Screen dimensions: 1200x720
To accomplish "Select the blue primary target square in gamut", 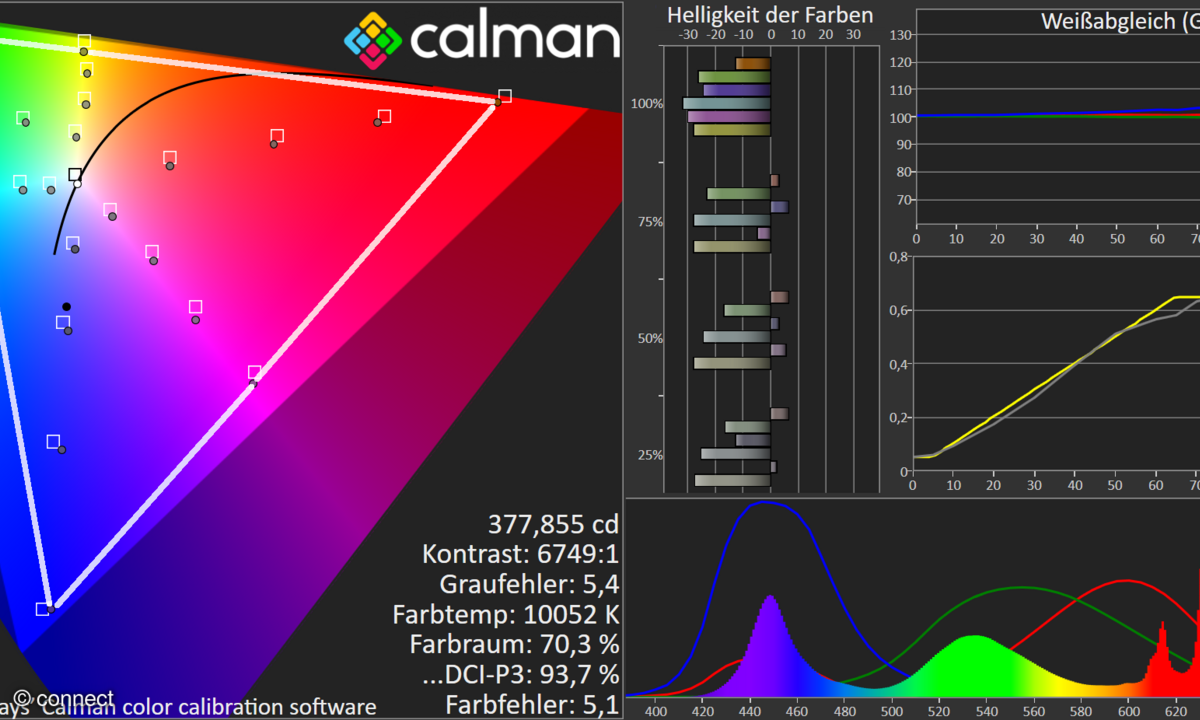I will coord(43,608).
